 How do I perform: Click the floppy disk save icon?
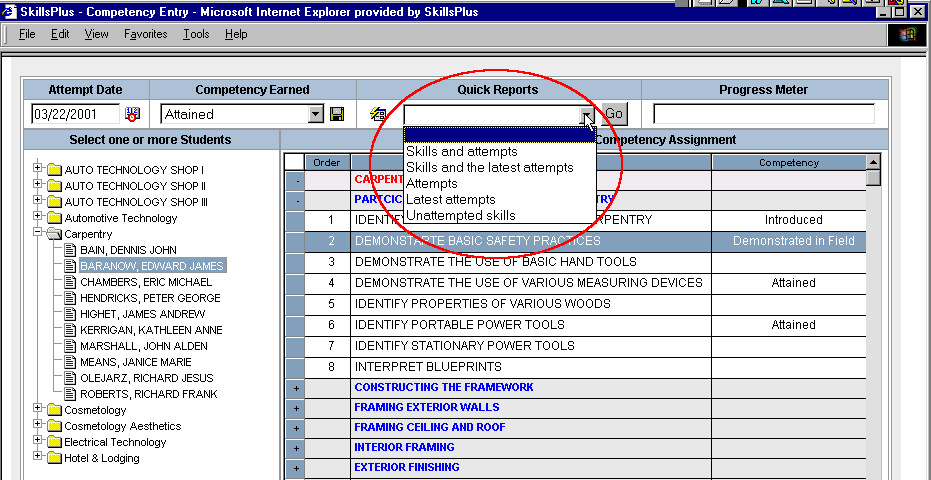[x=337, y=114]
